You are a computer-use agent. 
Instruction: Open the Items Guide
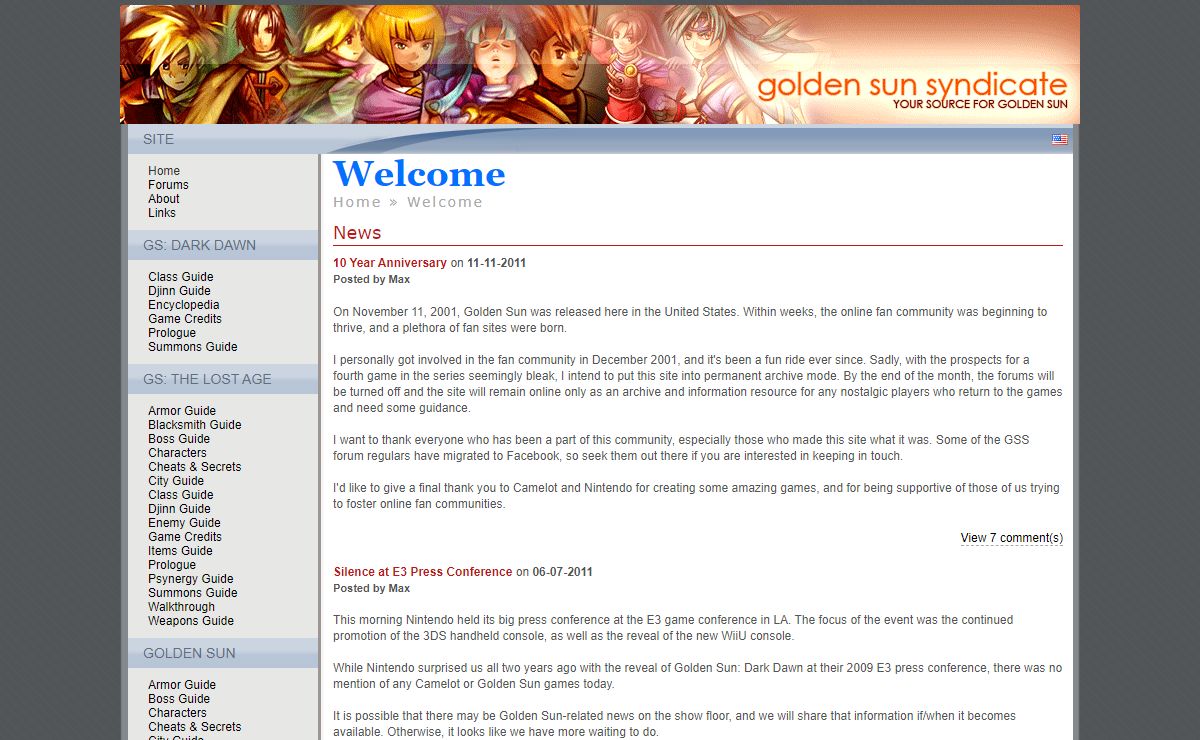click(x=181, y=551)
